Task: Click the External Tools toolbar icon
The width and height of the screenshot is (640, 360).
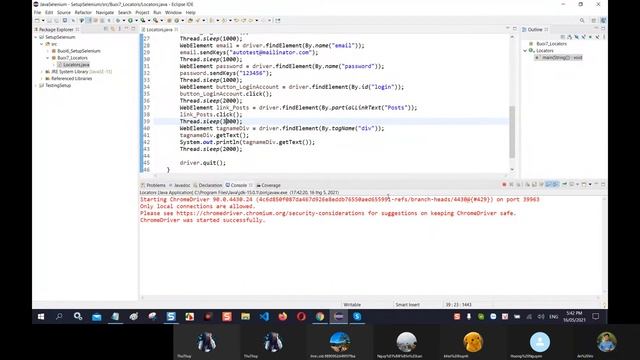Action: coord(155,20)
